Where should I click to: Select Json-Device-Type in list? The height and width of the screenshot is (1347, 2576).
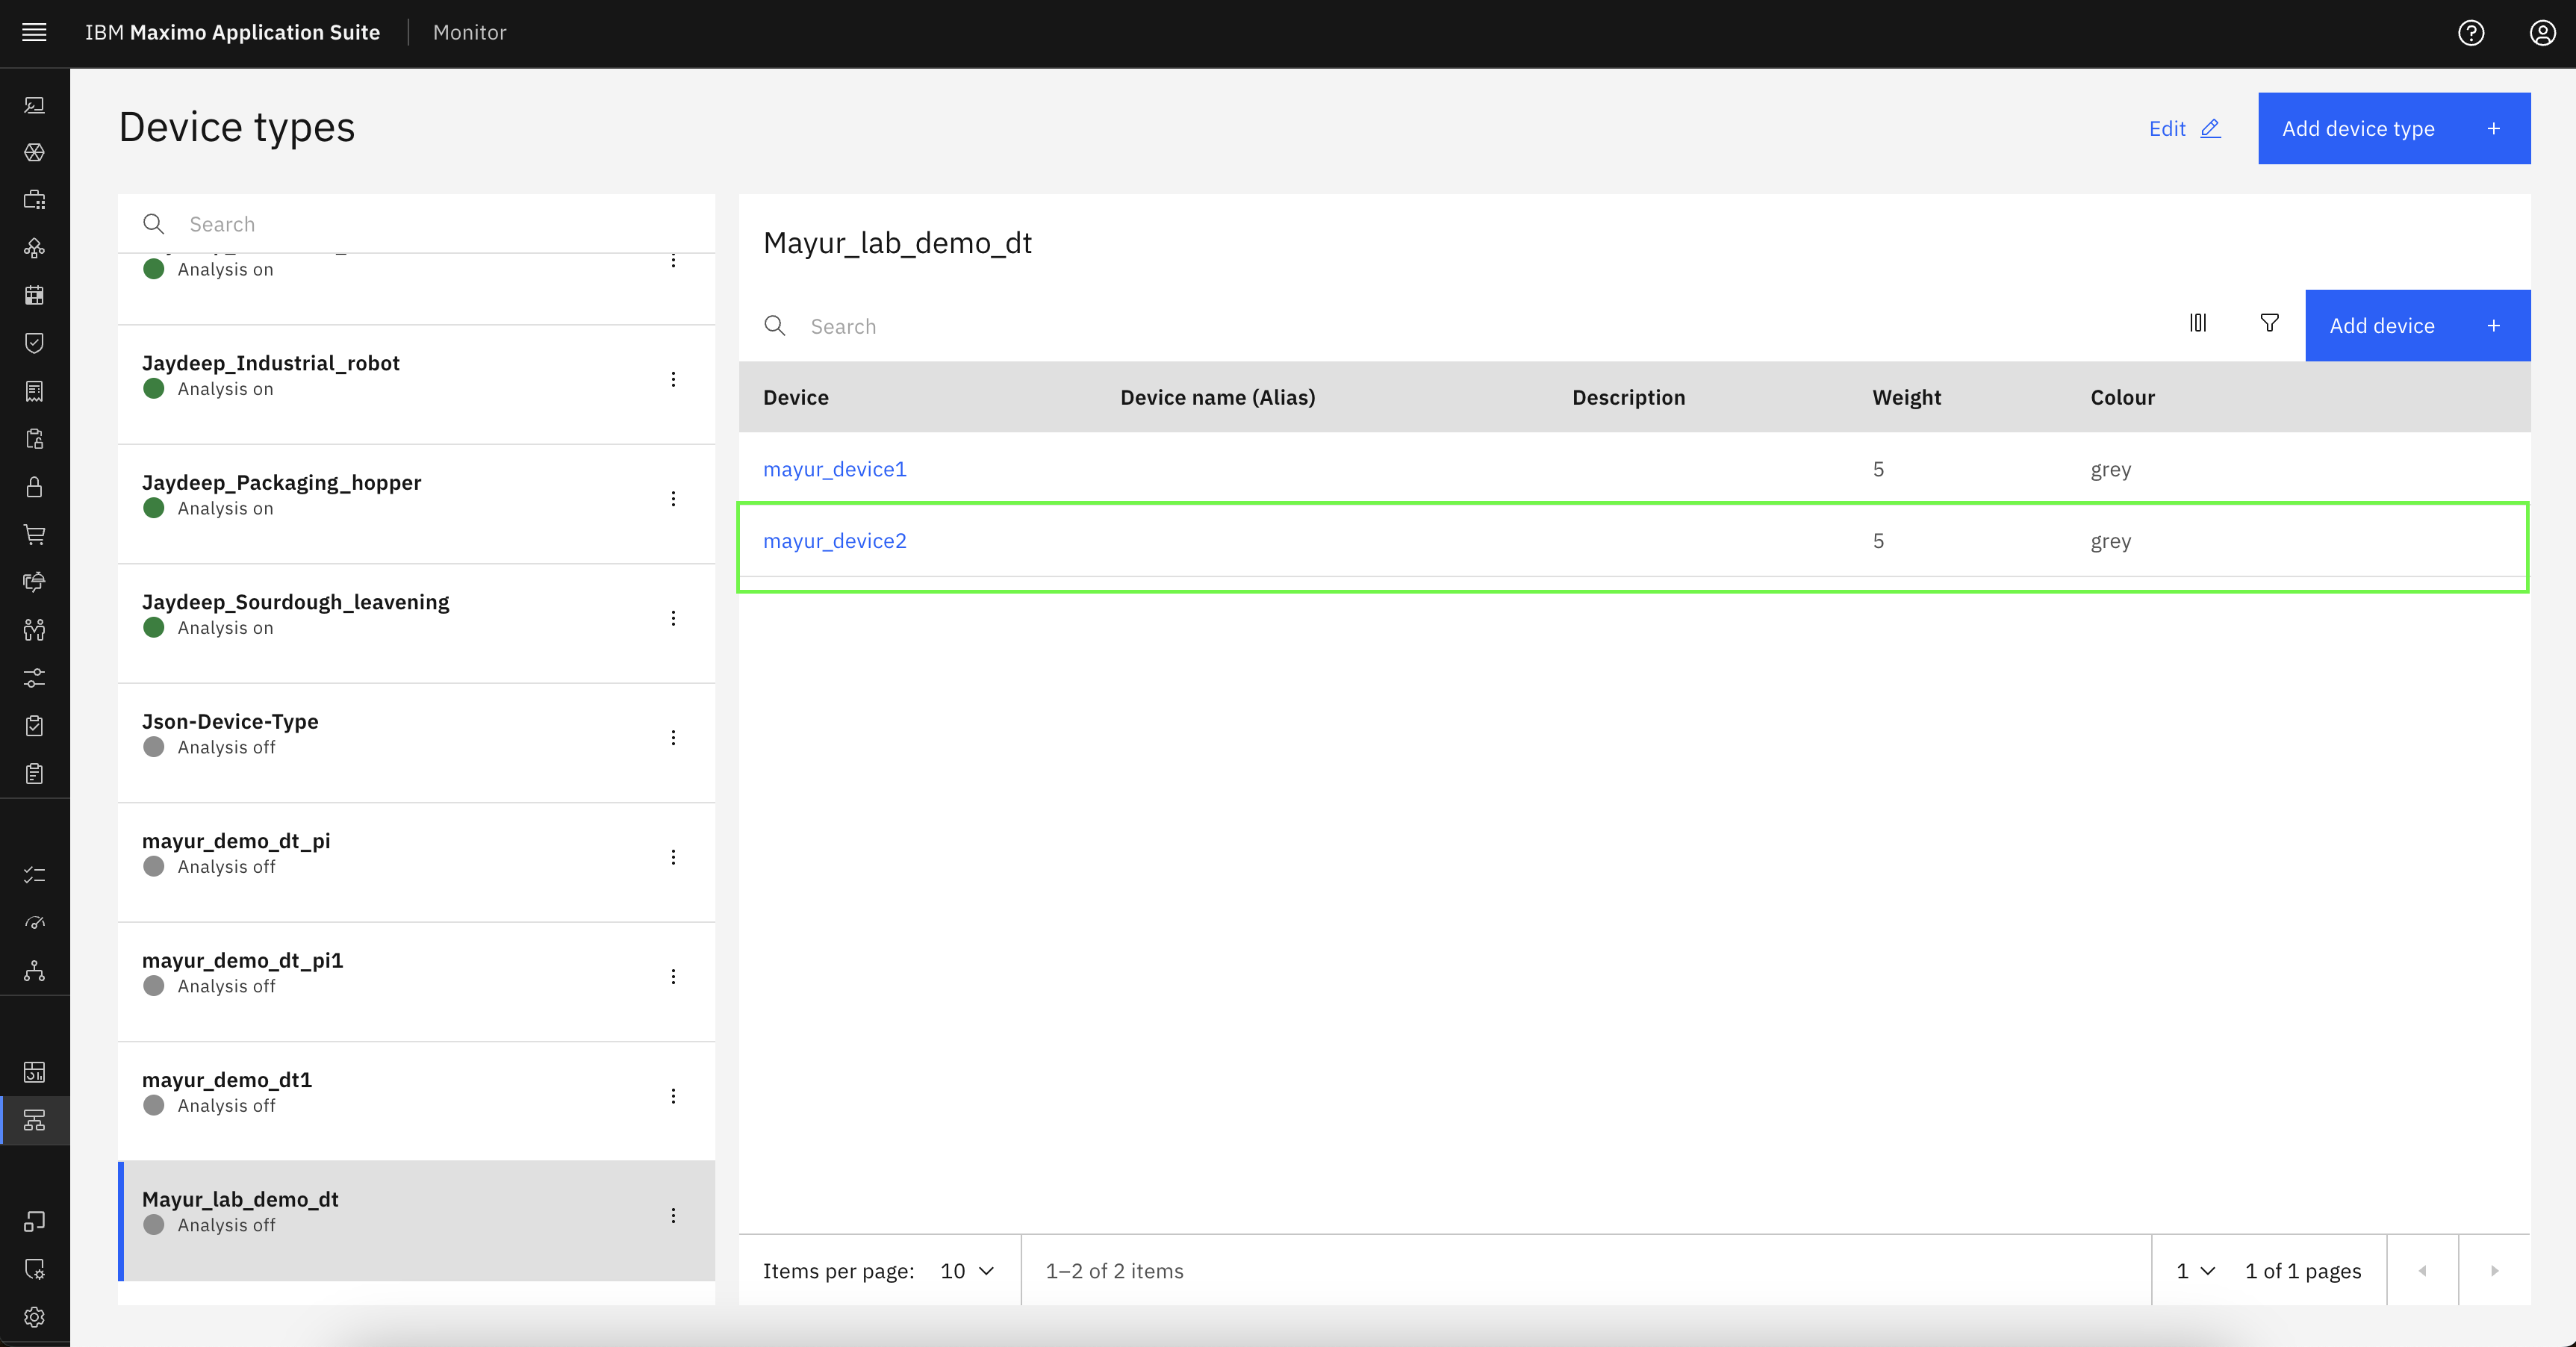[x=416, y=743]
